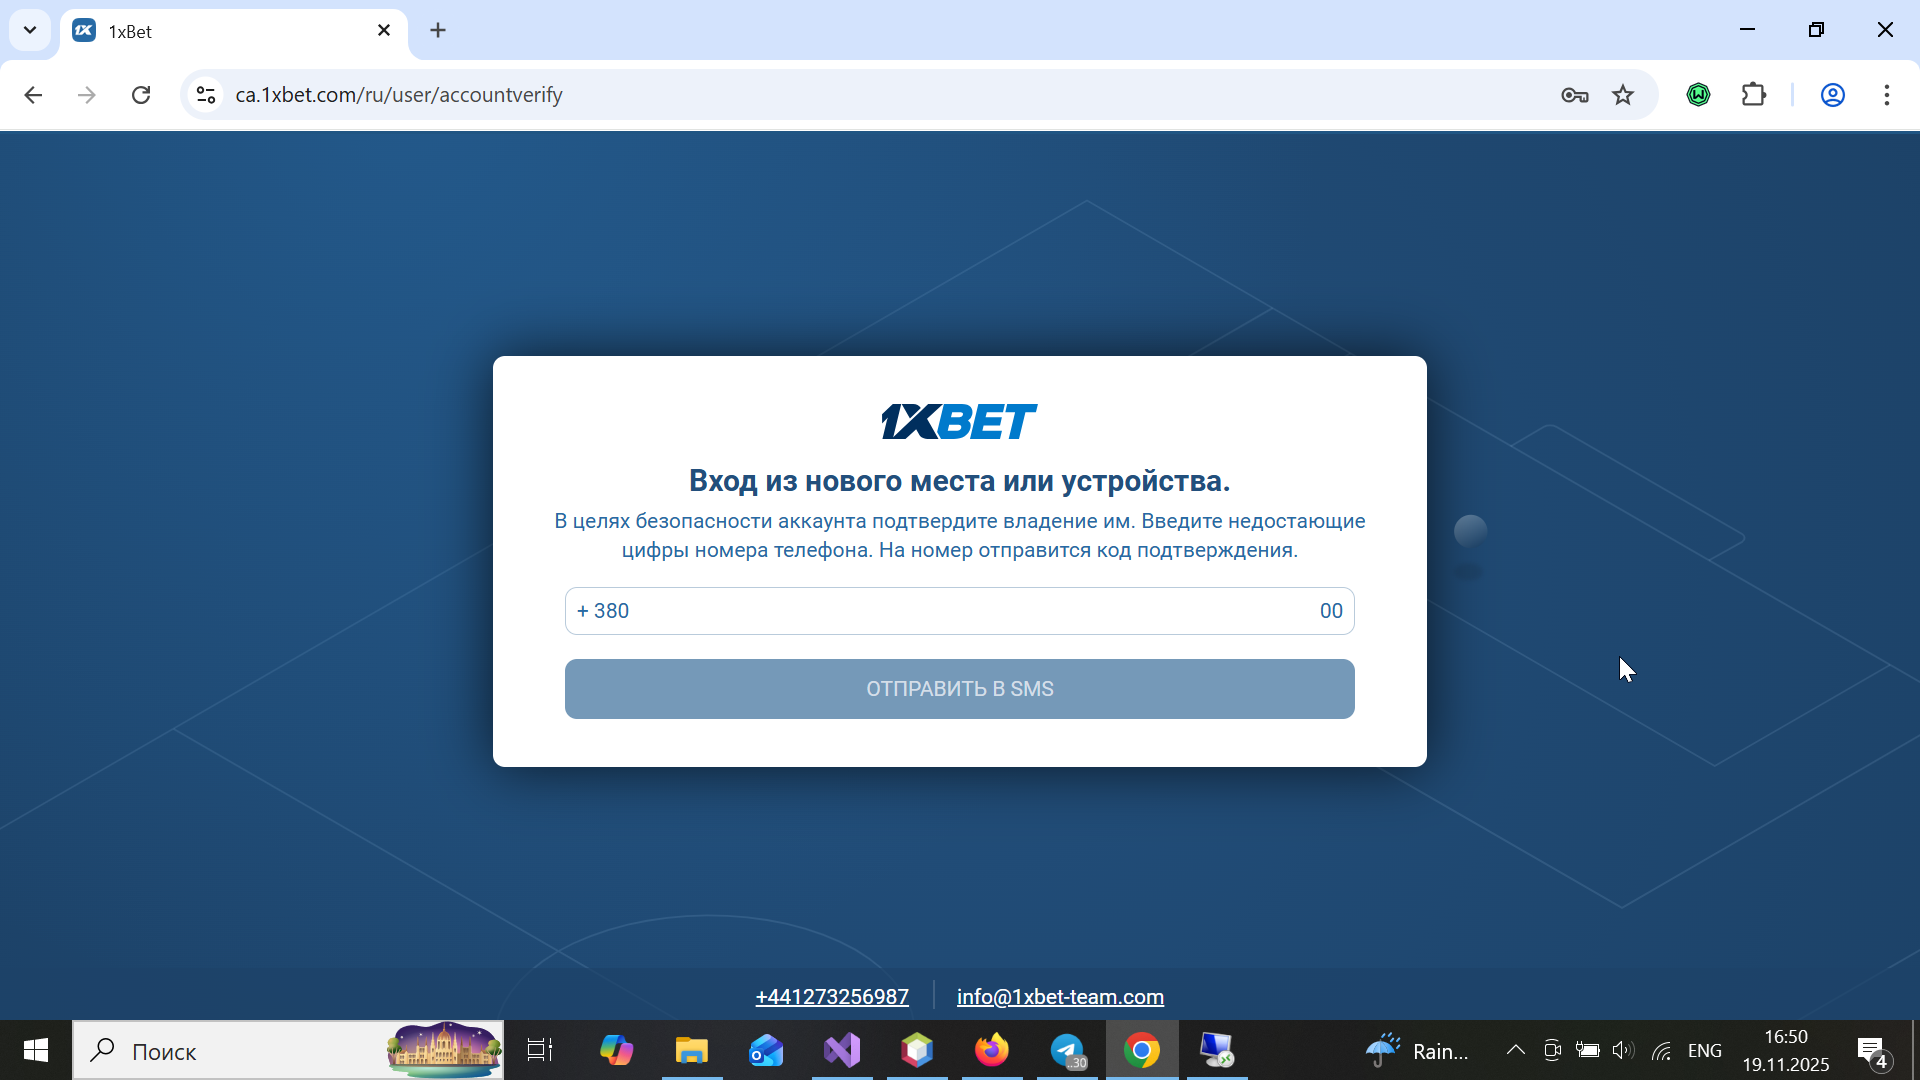The height and width of the screenshot is (1080, 1920).
Task: Open Firefox from the taskbar
Action: (x=992, y=1050)
